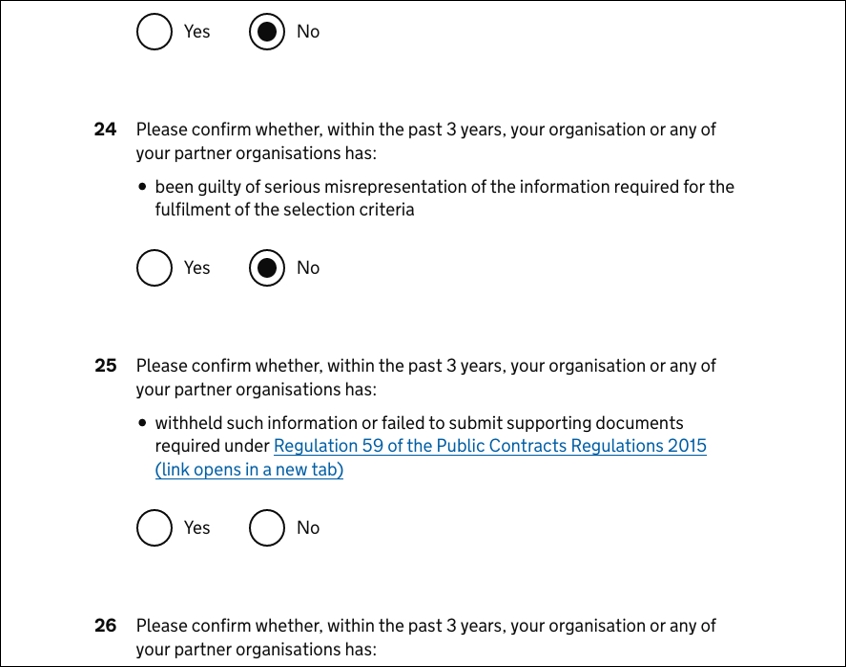Viewport: 846px width, 667px height.
Task: Click the question number 24 heading
Action: tap(105, 129)
